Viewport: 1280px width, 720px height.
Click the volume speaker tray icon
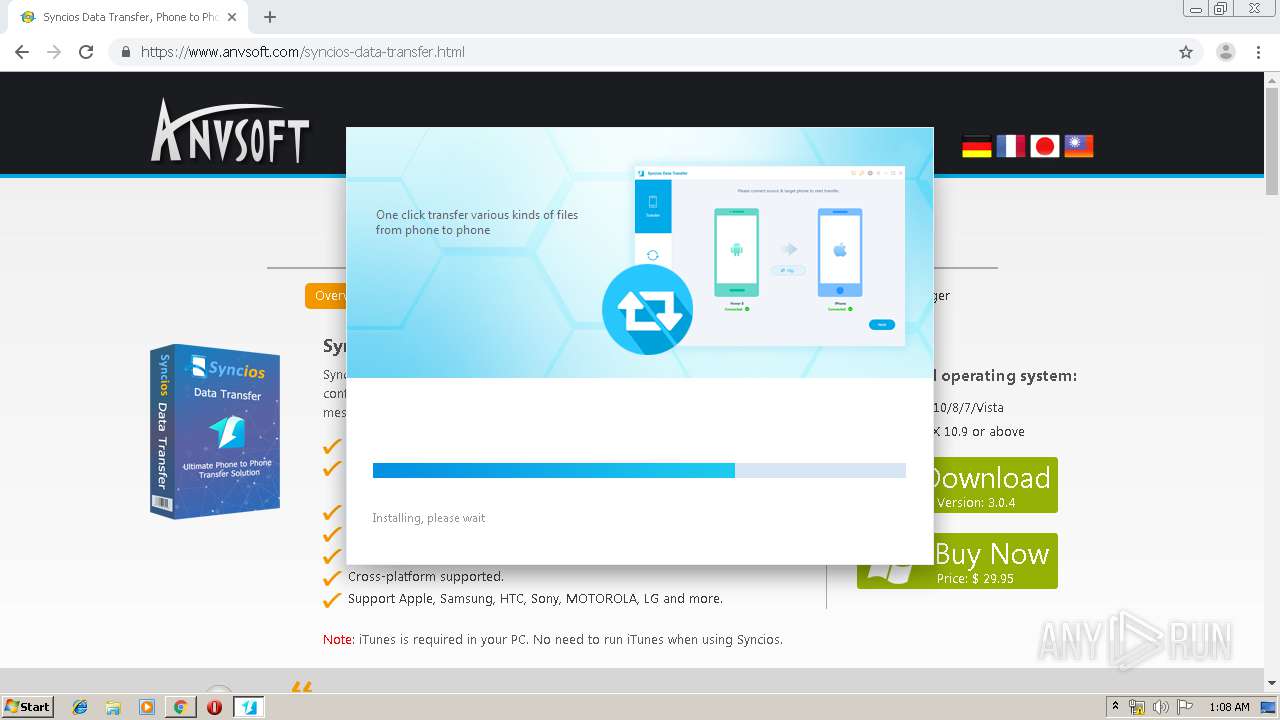tap(1160, 707)
